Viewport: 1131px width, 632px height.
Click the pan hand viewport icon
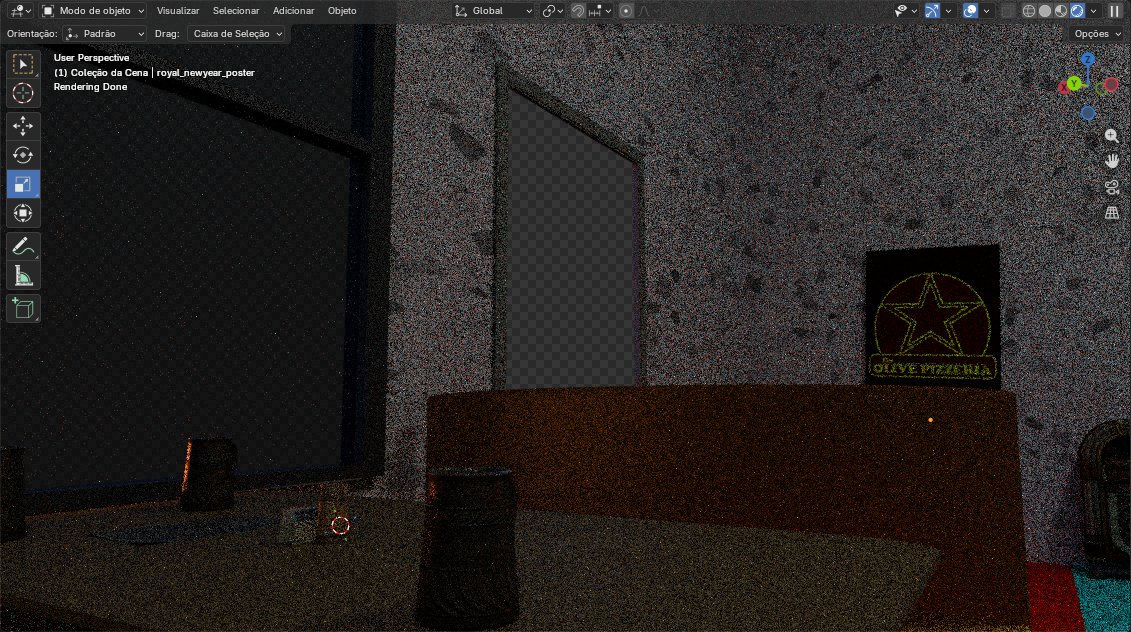coord(1112,162)
